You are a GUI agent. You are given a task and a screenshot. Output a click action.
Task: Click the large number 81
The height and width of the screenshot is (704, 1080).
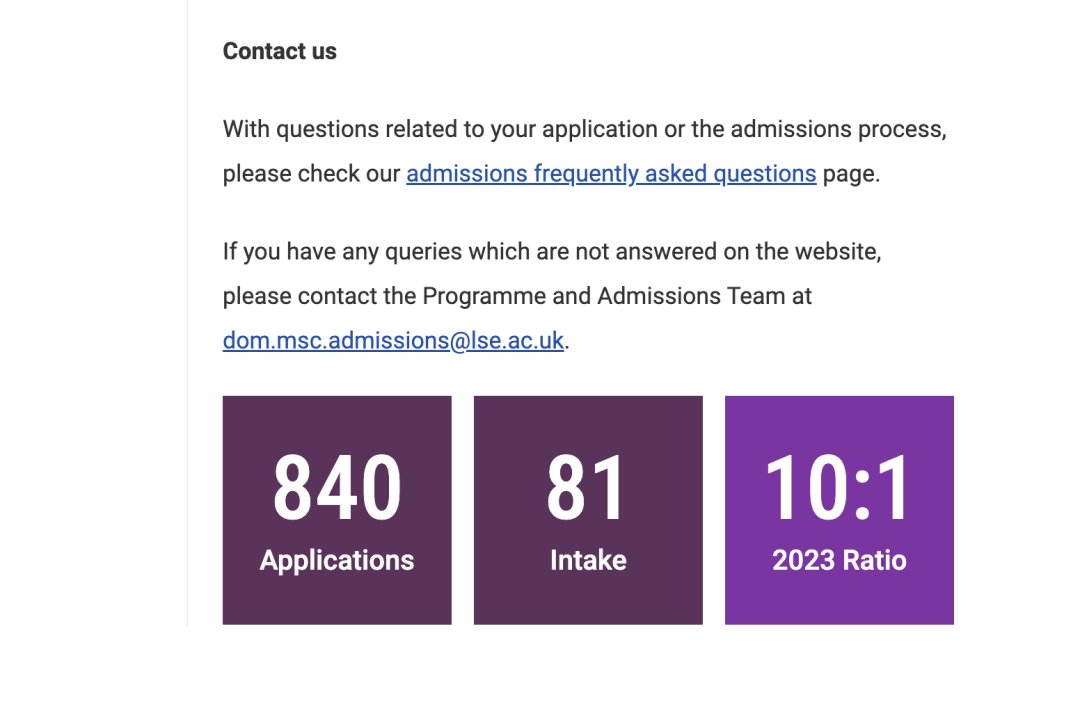587,488
